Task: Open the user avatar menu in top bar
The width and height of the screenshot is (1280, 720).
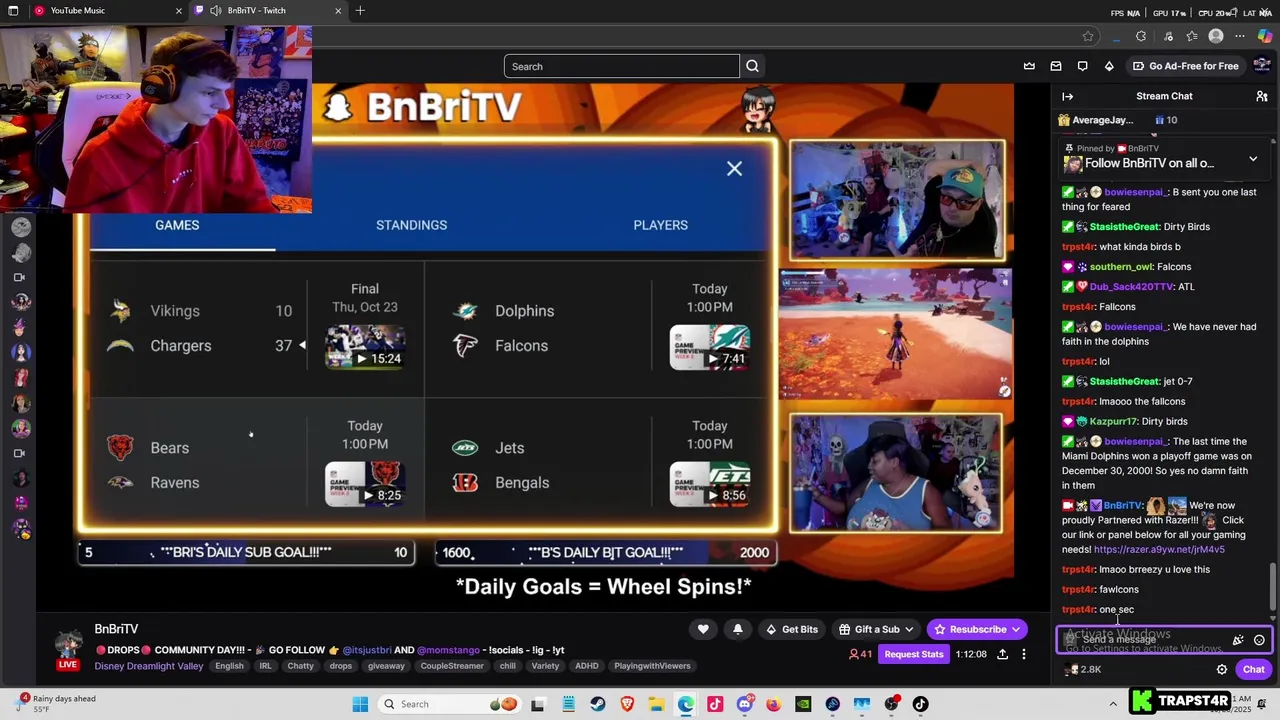Action: point(1261,66)
